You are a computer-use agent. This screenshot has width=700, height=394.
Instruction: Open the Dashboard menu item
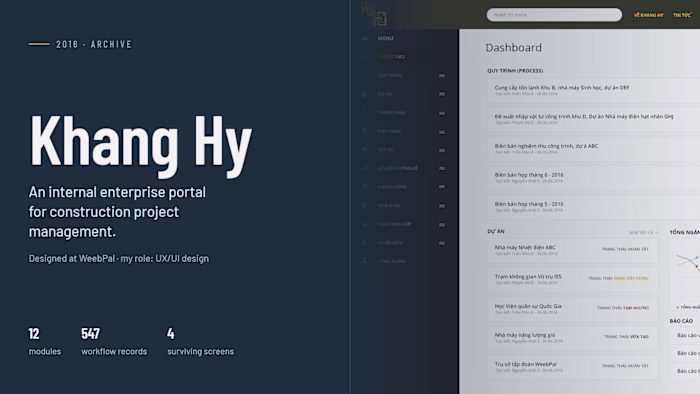391,57
